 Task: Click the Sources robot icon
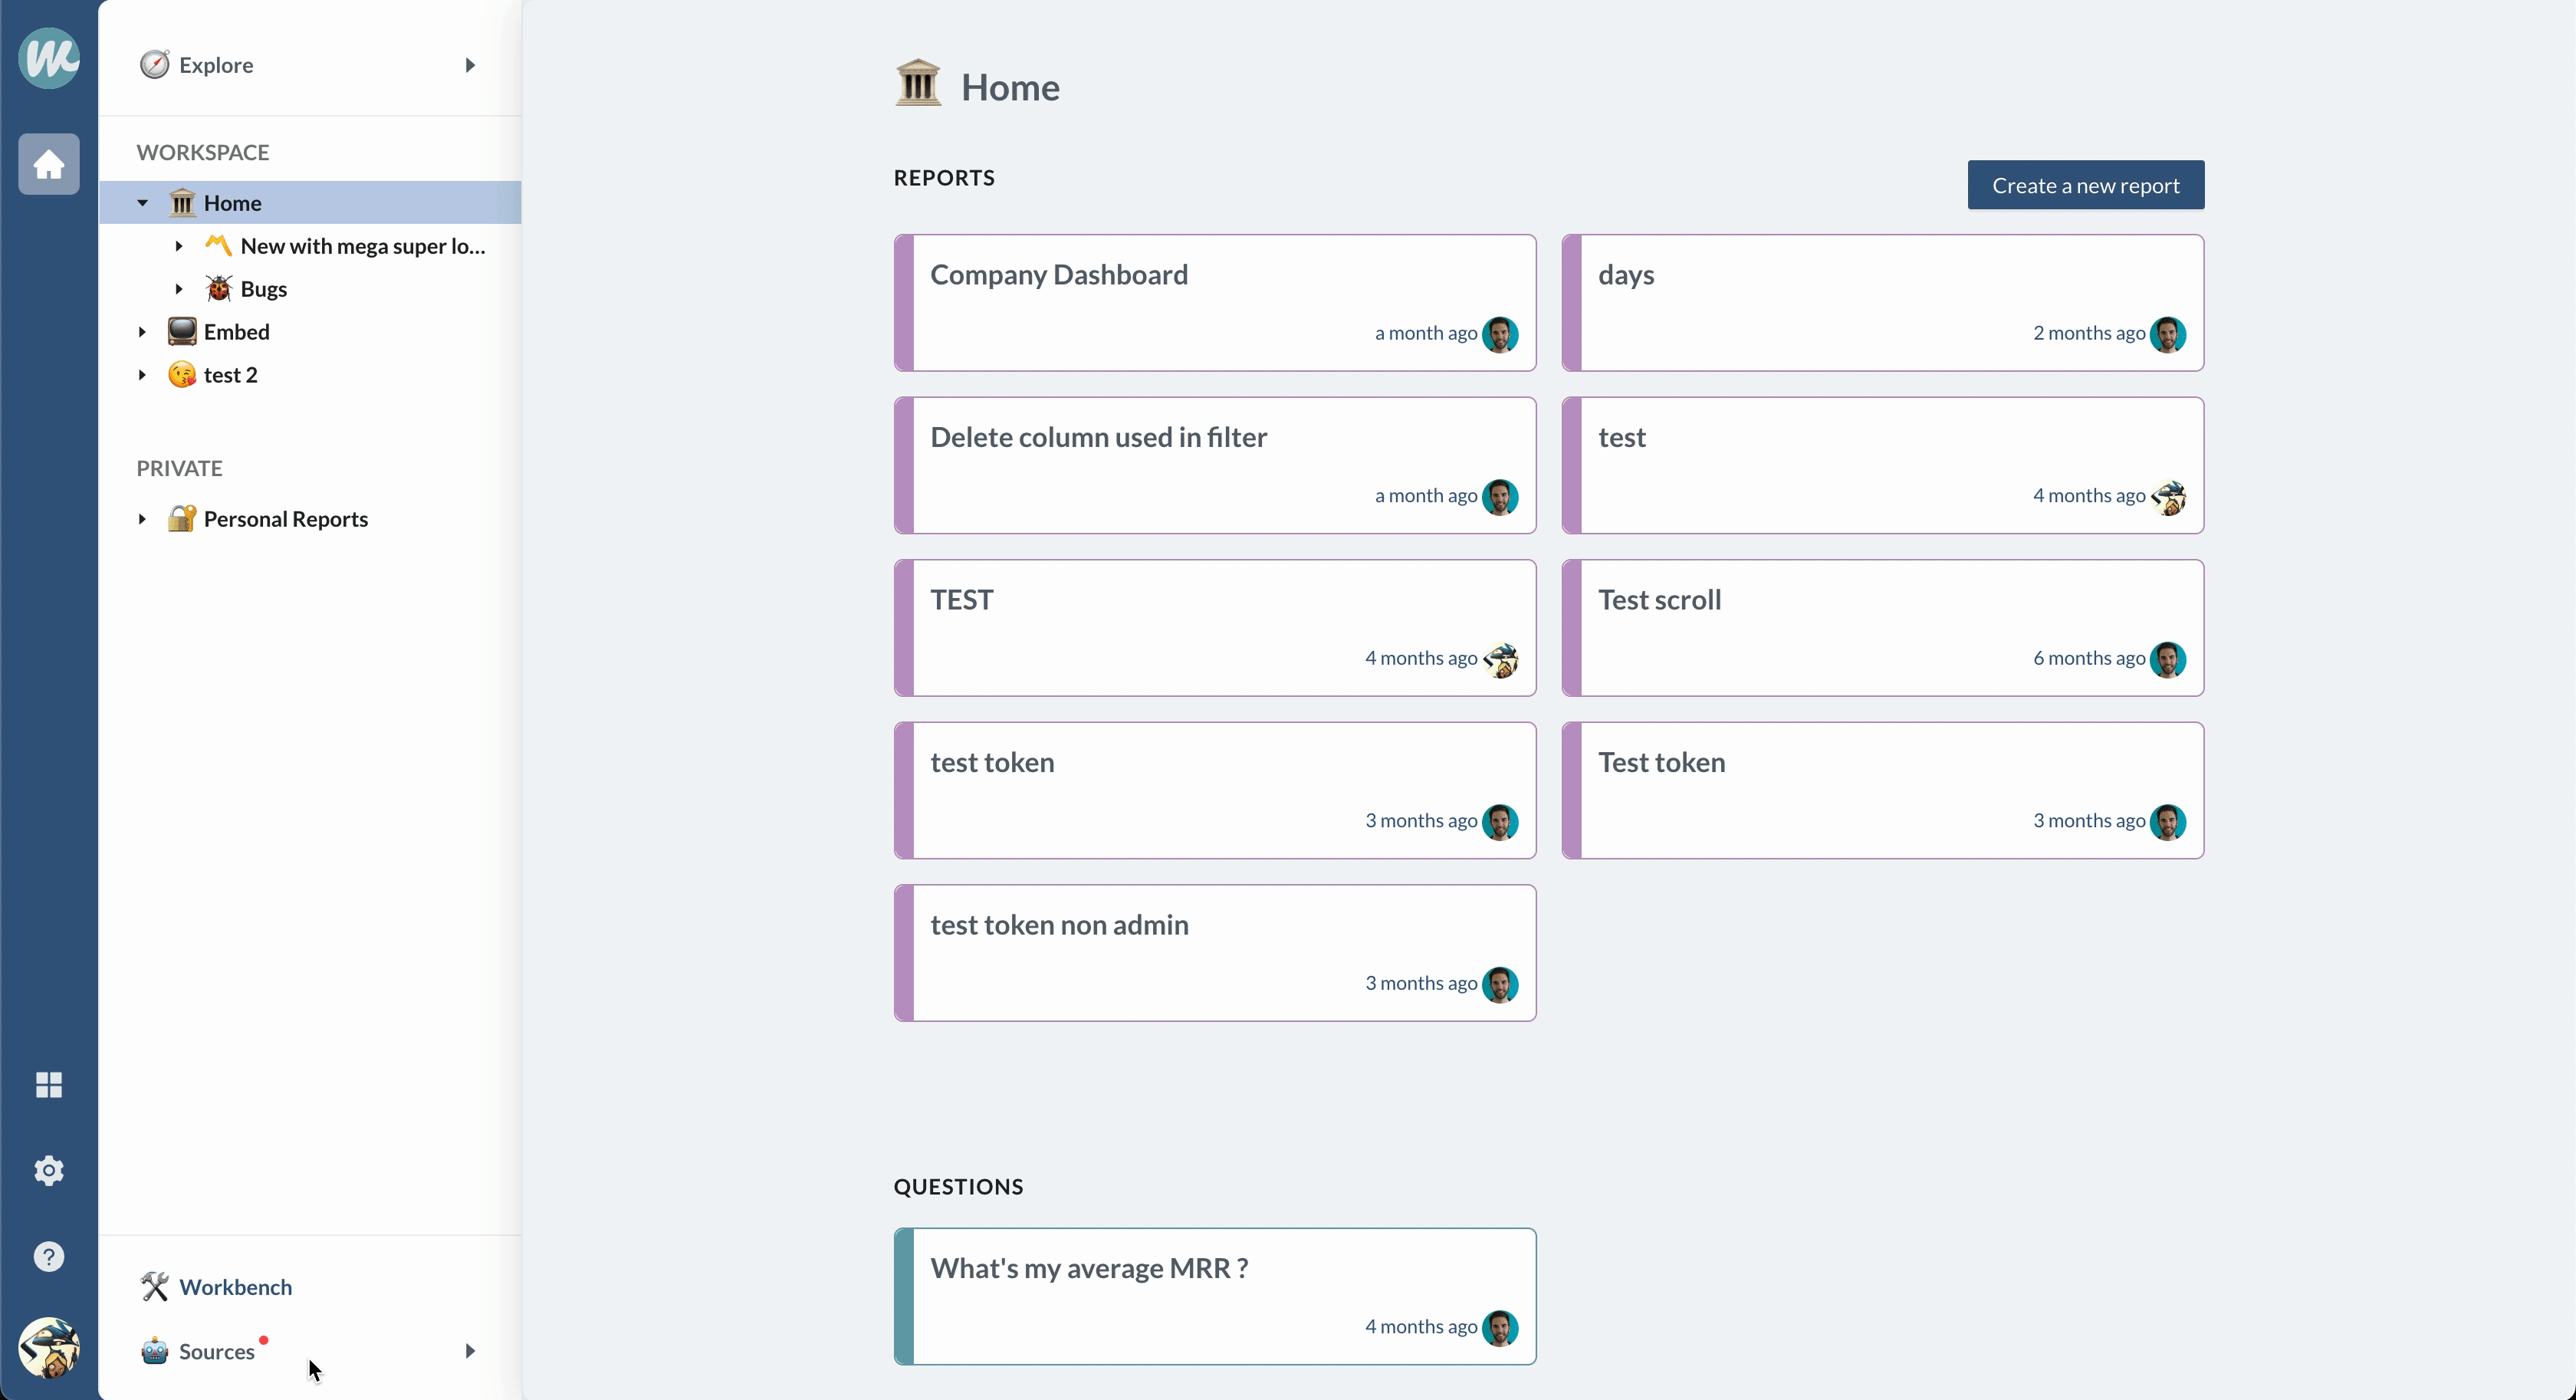(154, 1352)
